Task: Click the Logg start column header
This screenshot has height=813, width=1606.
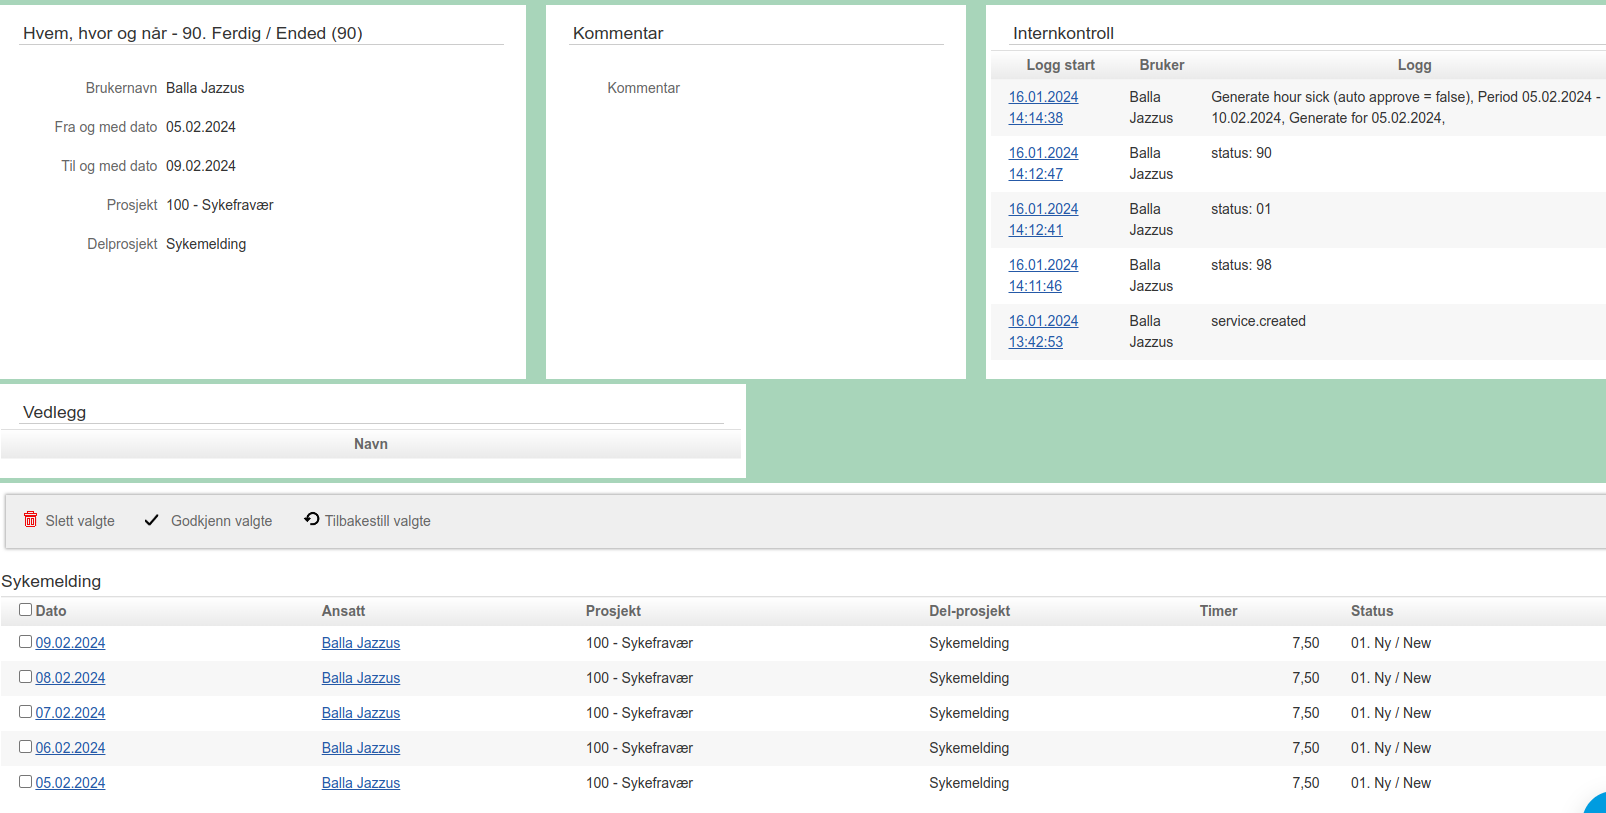Action: click(1060, 65)
